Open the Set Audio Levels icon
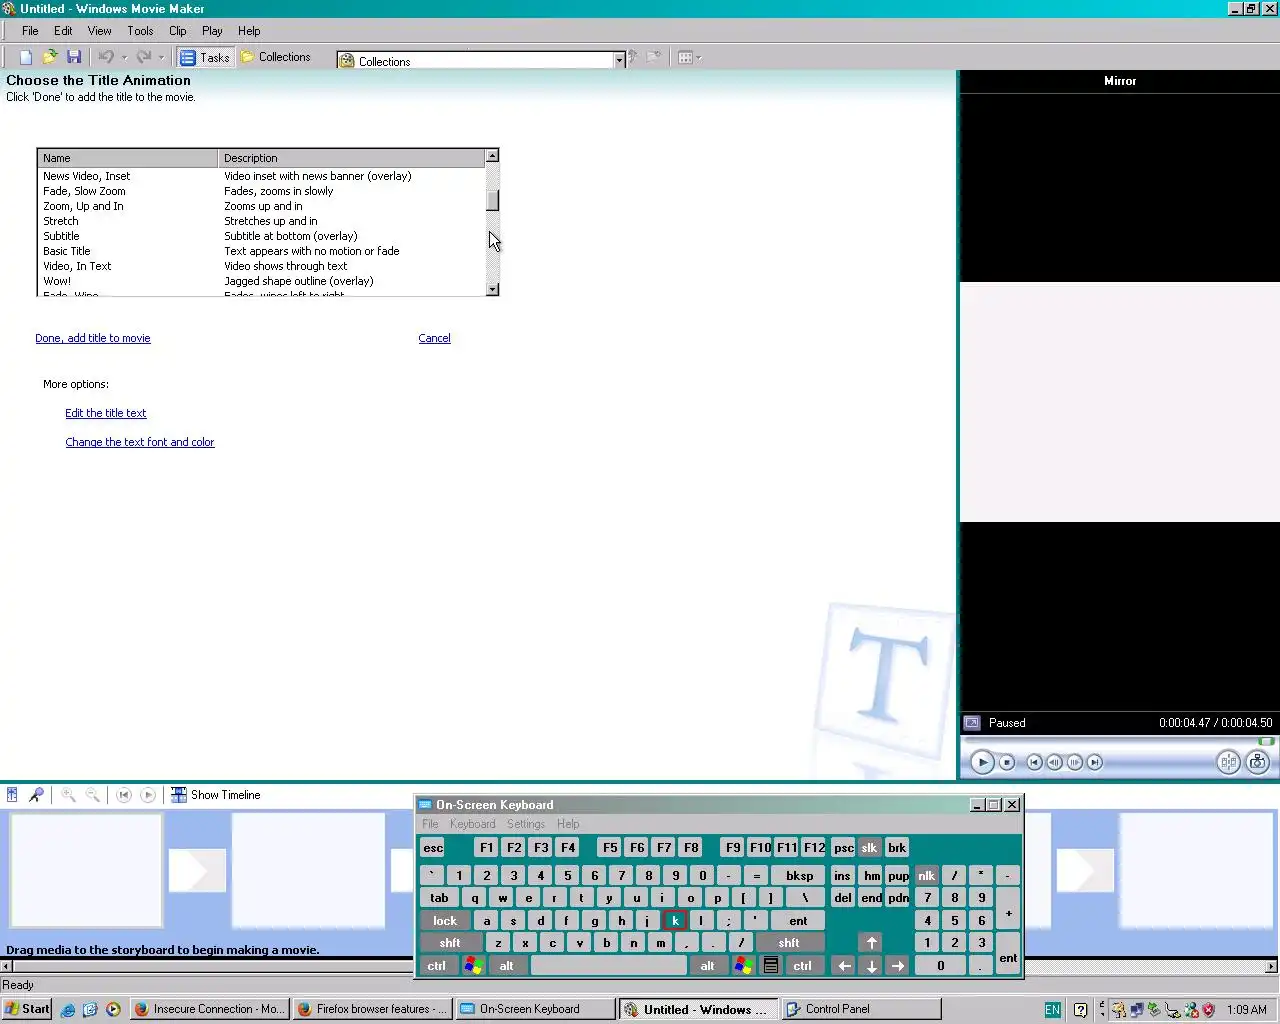Image resolution: width=1280 pixels, height=1024 pixels. click(12, 795)
